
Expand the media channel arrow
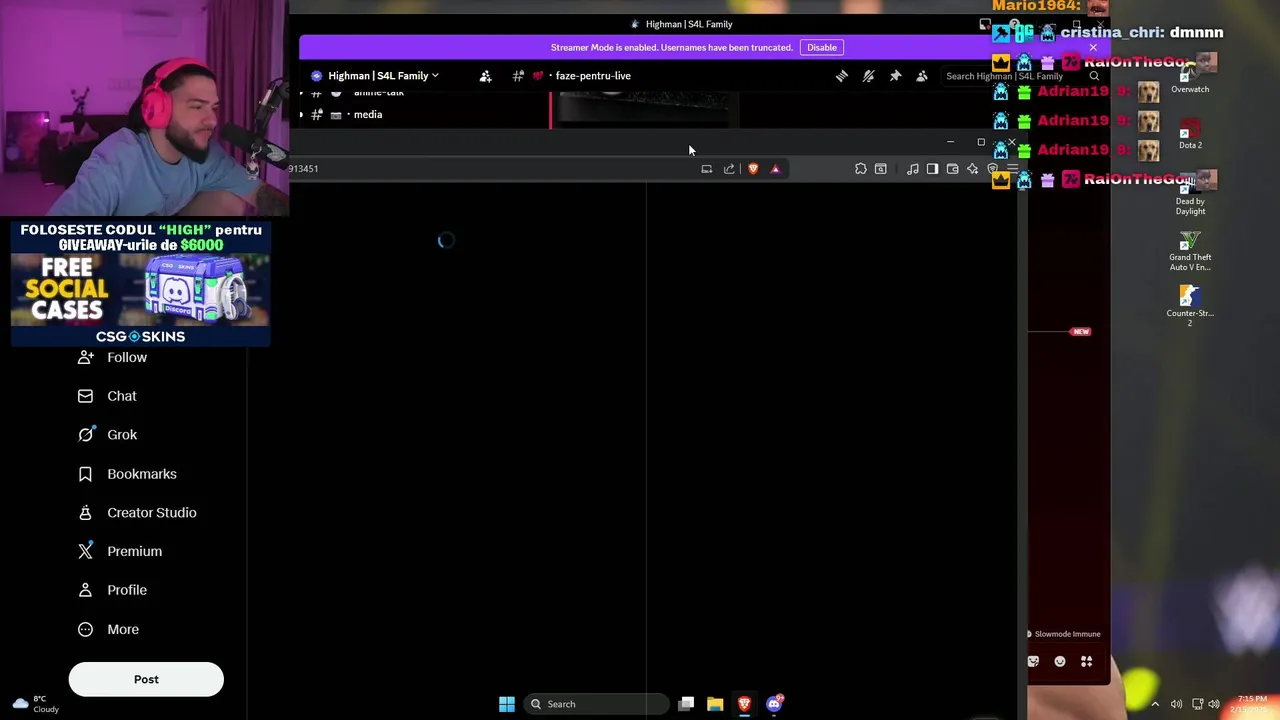point(302,115)
